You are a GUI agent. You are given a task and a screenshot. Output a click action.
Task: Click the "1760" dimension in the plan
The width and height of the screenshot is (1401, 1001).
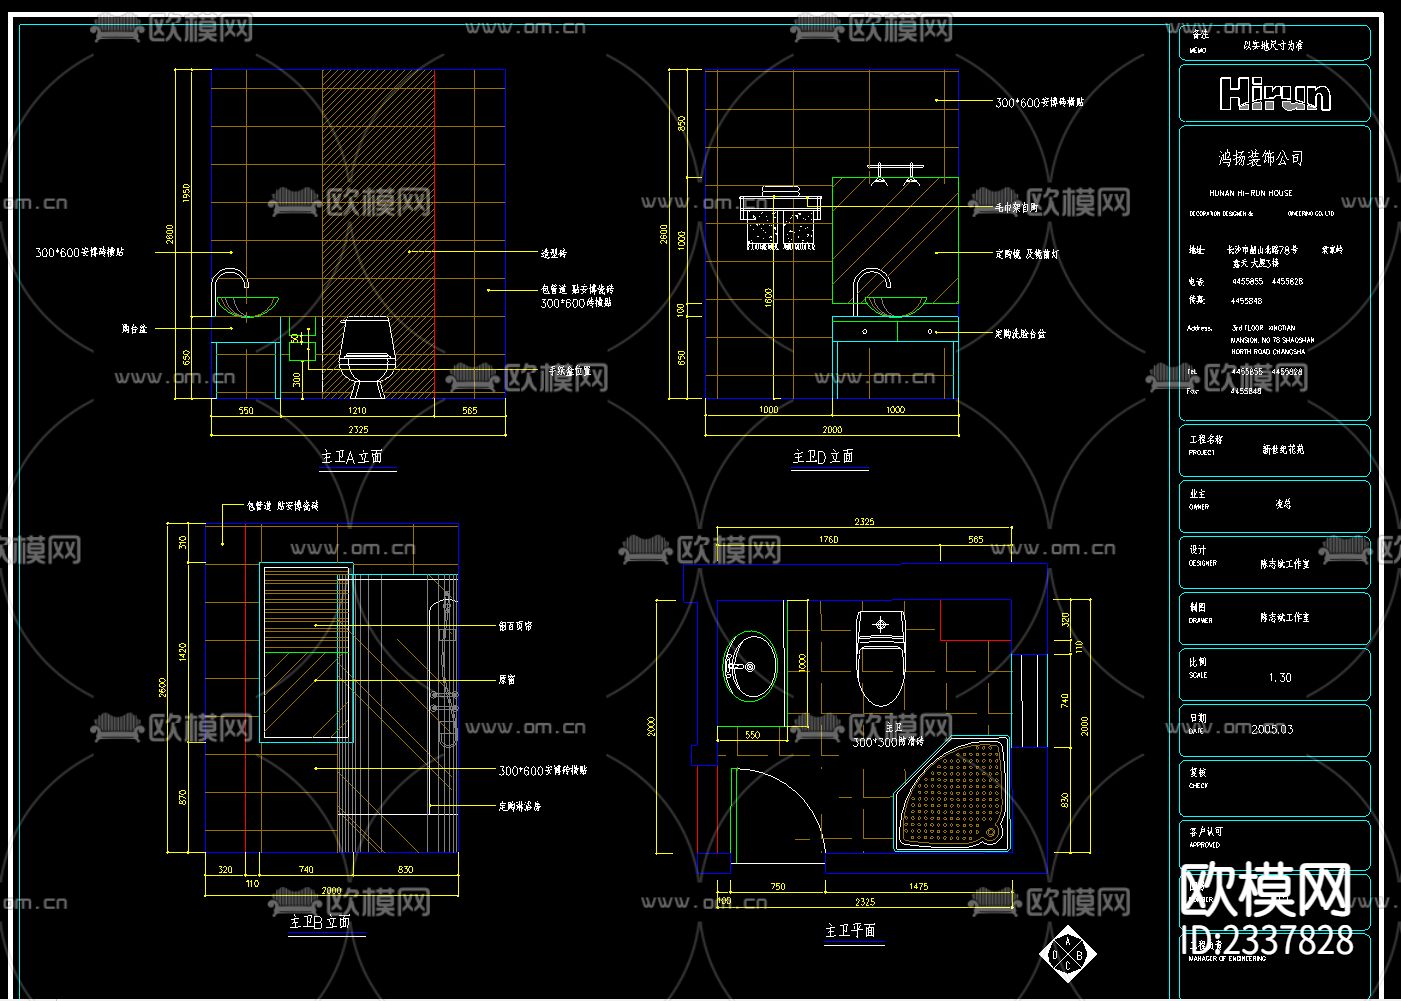coord(828,540)
